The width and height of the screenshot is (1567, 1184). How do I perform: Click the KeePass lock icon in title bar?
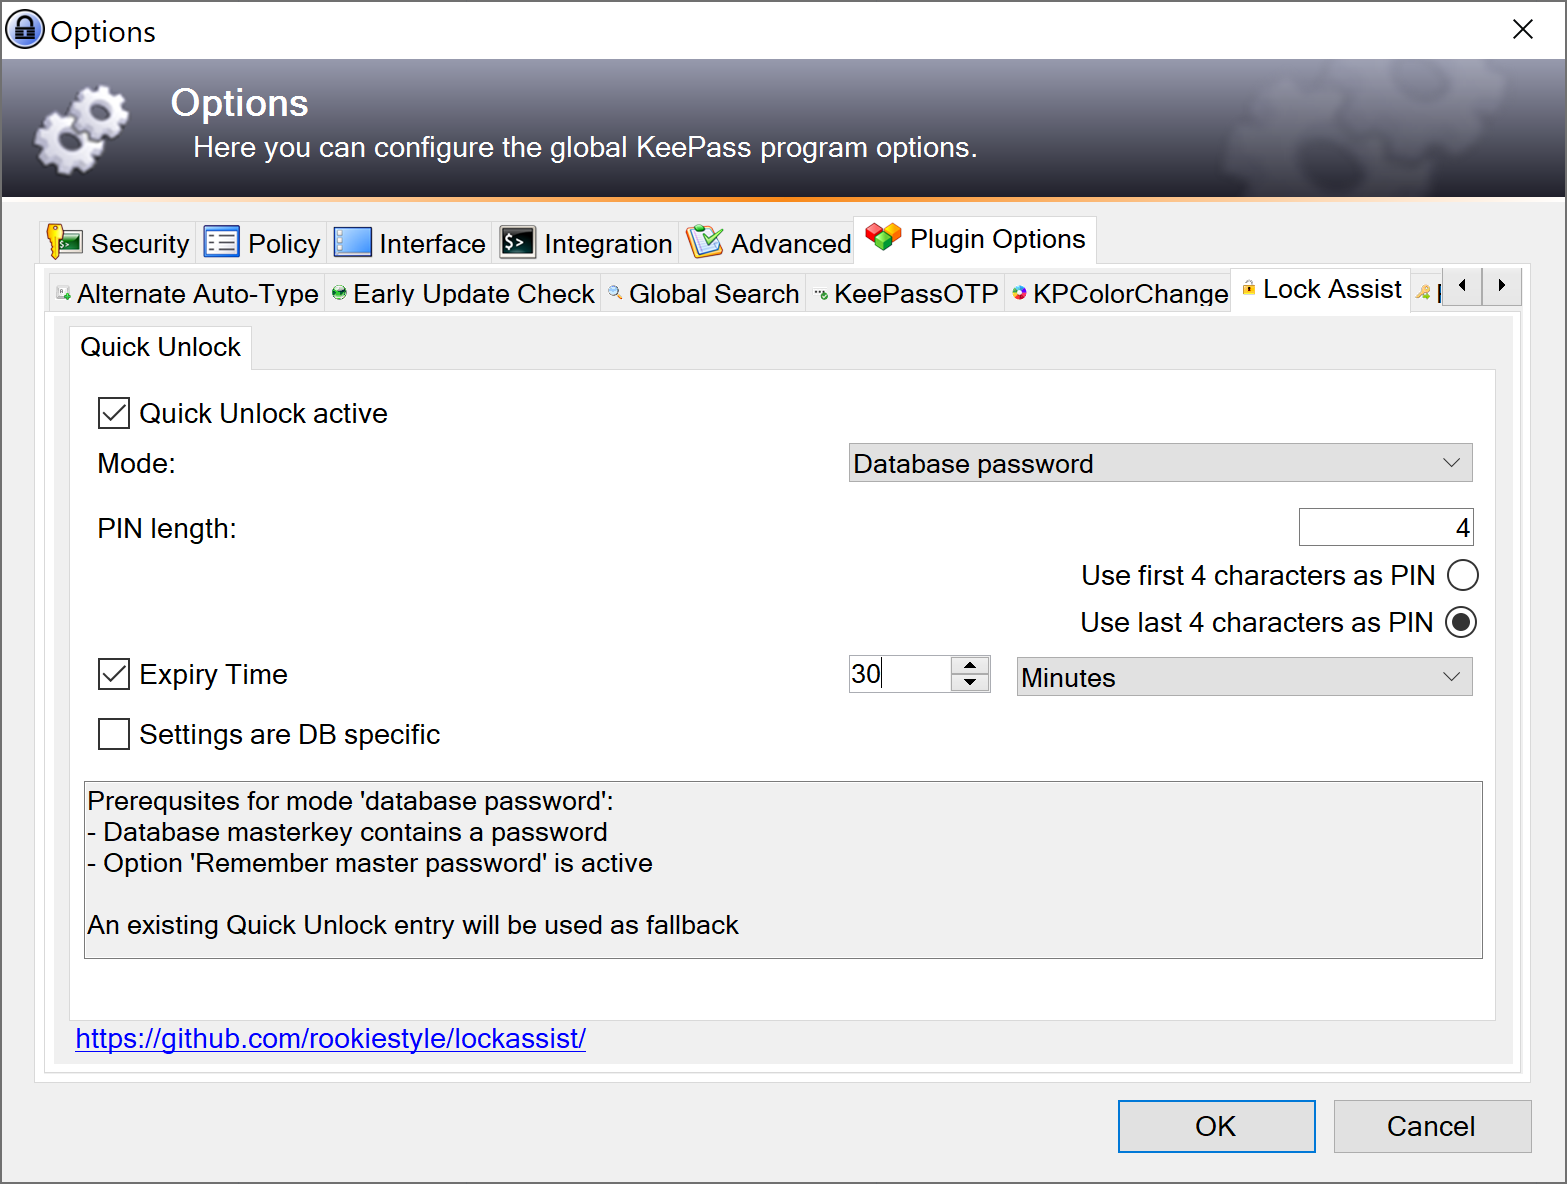(25, 30)
